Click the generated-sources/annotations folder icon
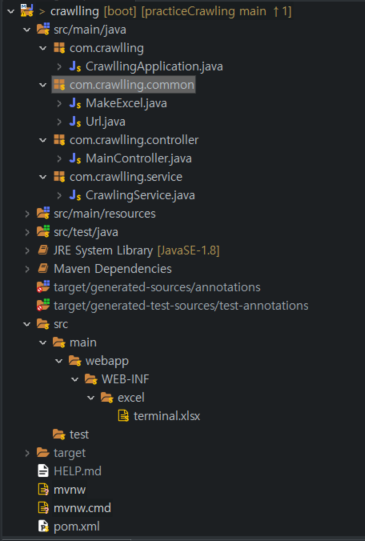This screenshot has width=365, height=541. pos(43,287)
